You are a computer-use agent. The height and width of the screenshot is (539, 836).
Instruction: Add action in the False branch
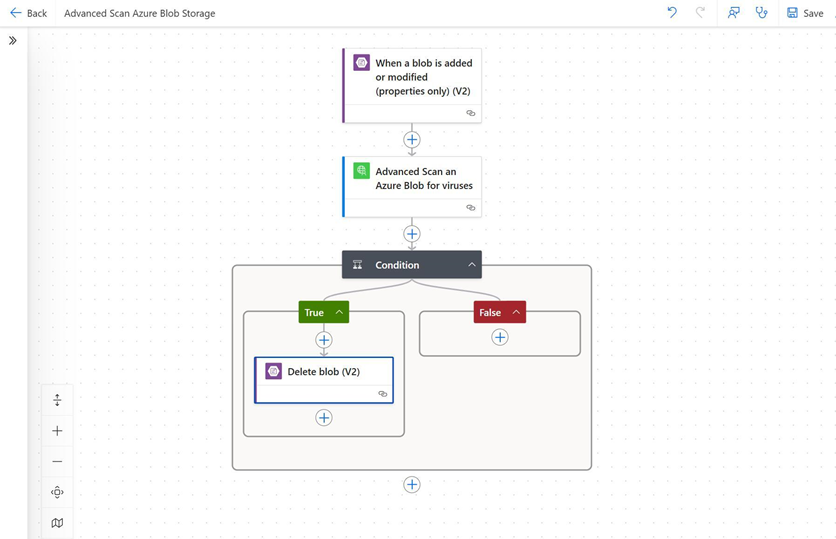500,337
